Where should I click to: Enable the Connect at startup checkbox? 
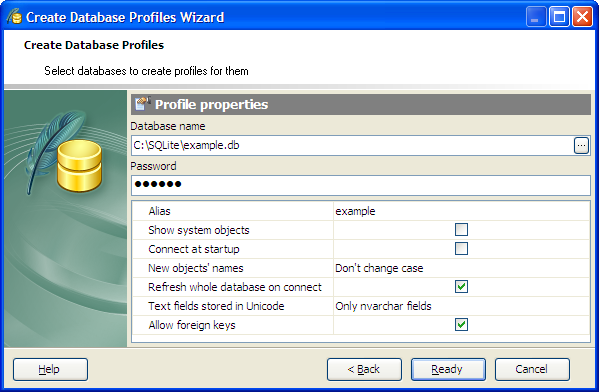(x=461, y=249)
